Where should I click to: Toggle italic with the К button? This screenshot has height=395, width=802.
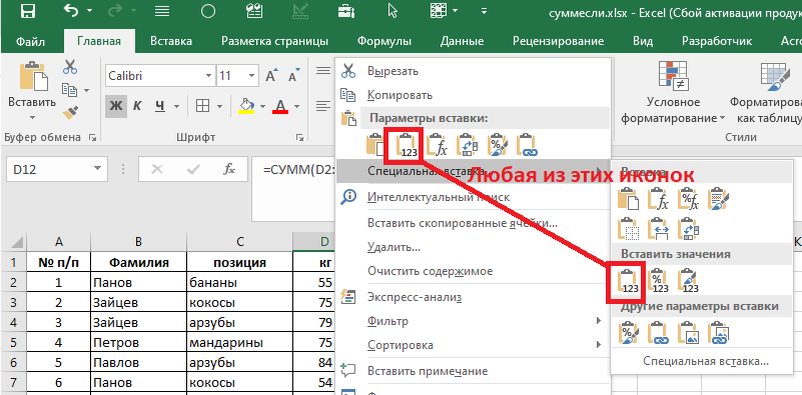(x=137, y=106)
